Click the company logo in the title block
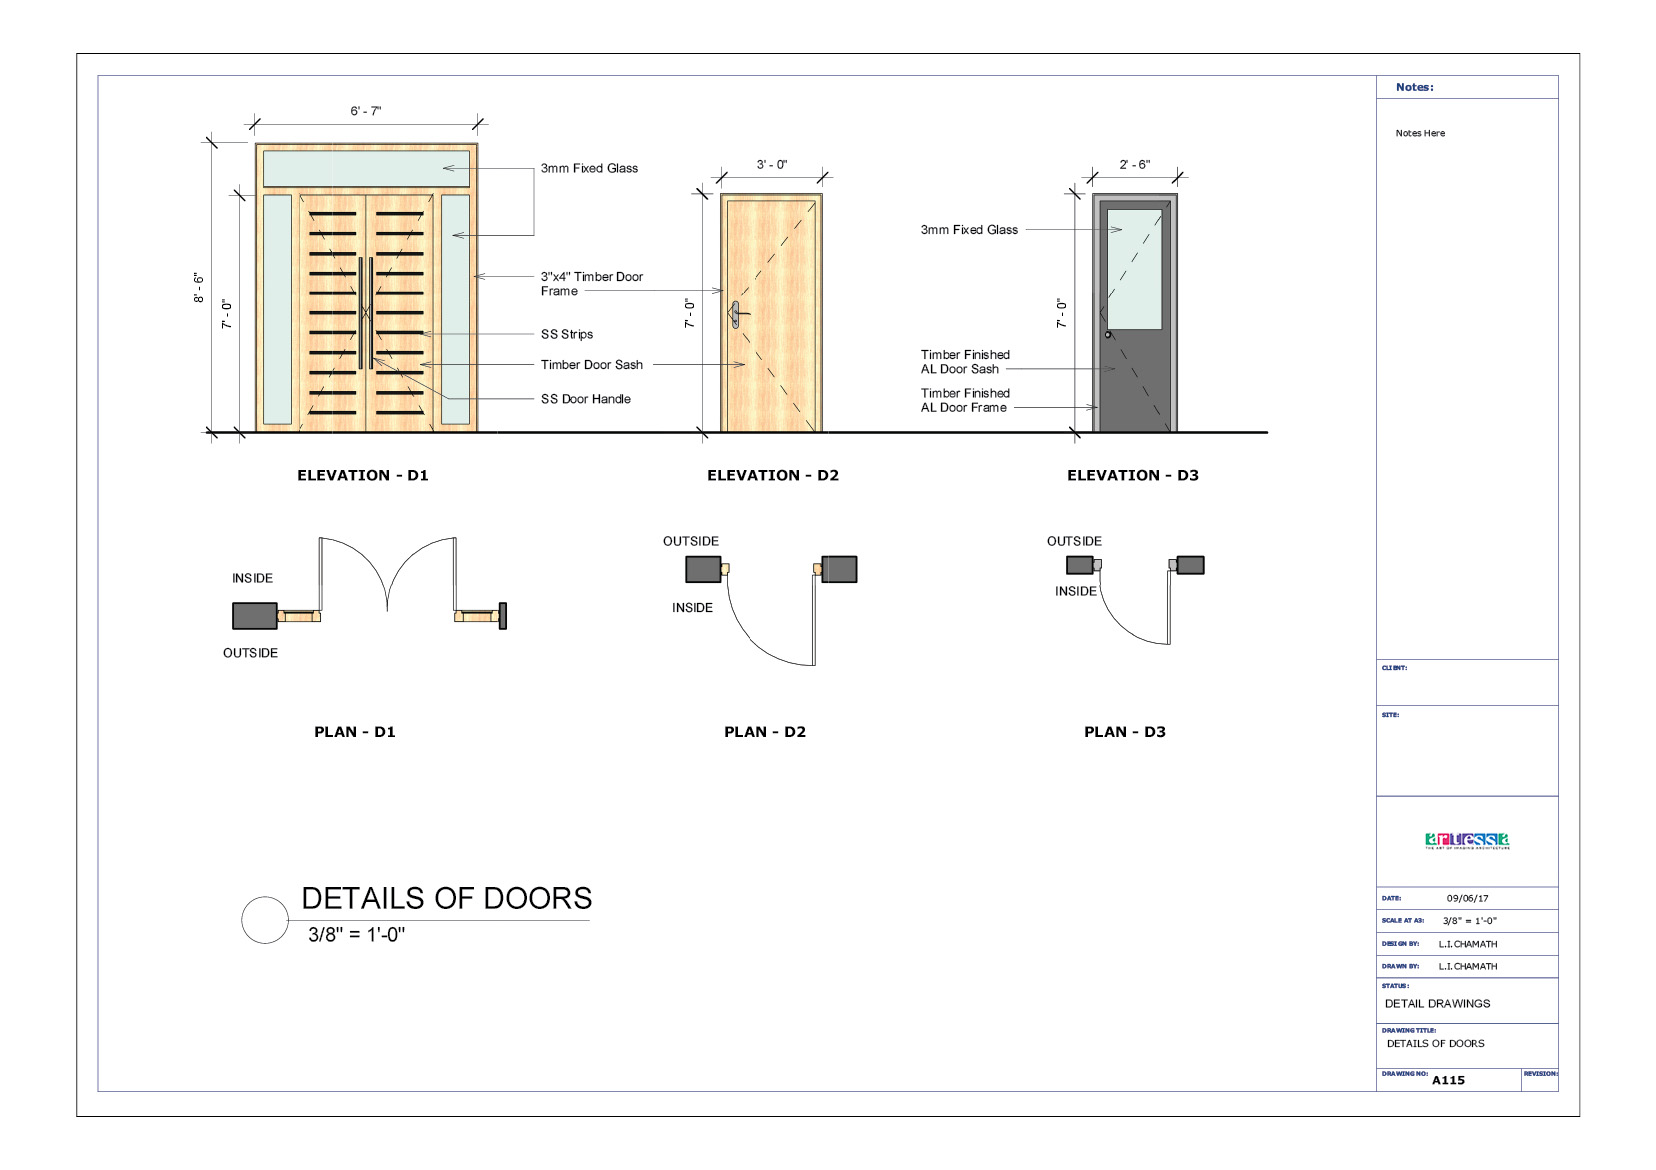This screenshot has height=1170, width=1656. pyautogui.click(x=1467, y=841)
